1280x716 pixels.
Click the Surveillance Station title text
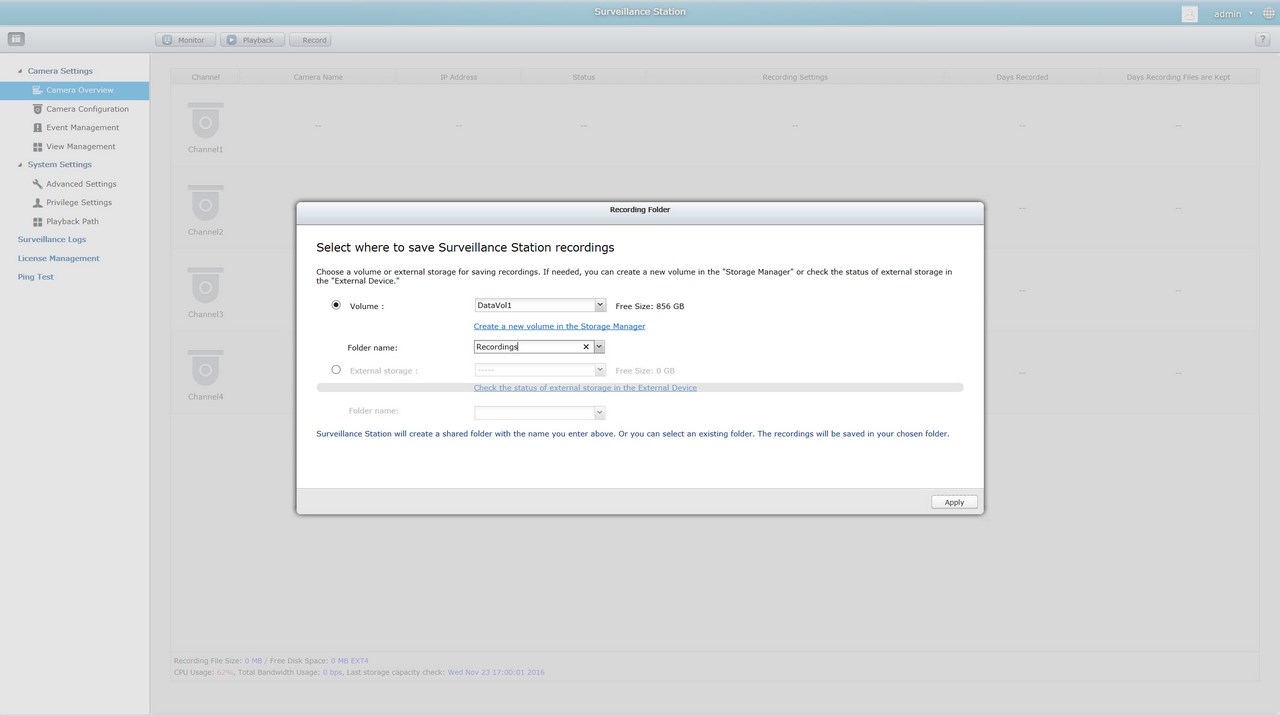pos(640,12)
